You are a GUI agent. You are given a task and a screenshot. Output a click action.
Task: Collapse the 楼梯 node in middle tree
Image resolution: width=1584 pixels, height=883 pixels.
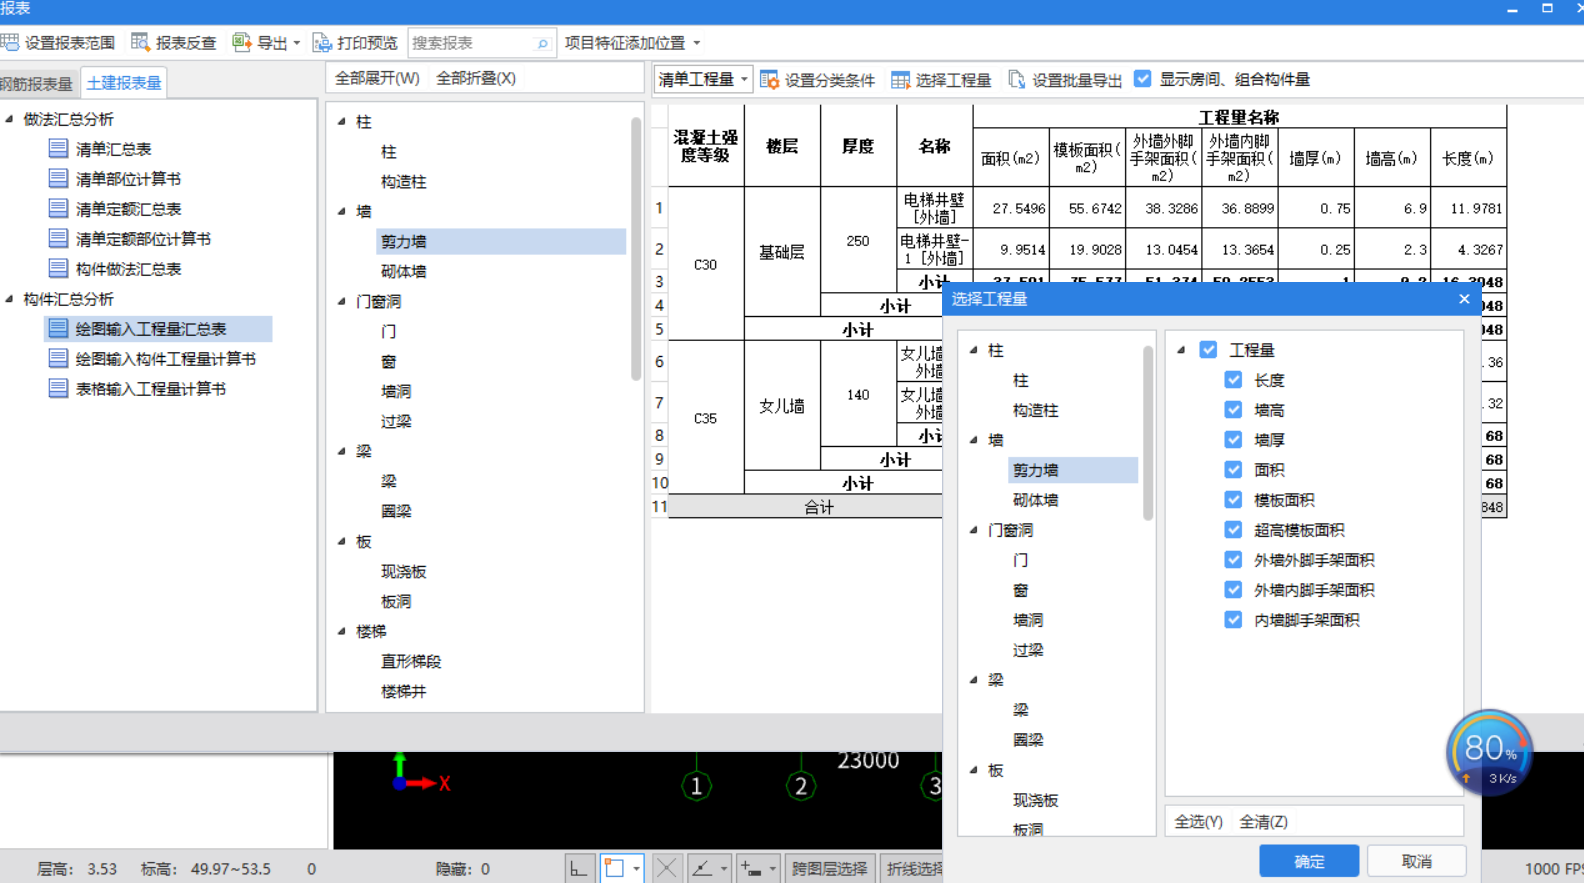[342, 631]
